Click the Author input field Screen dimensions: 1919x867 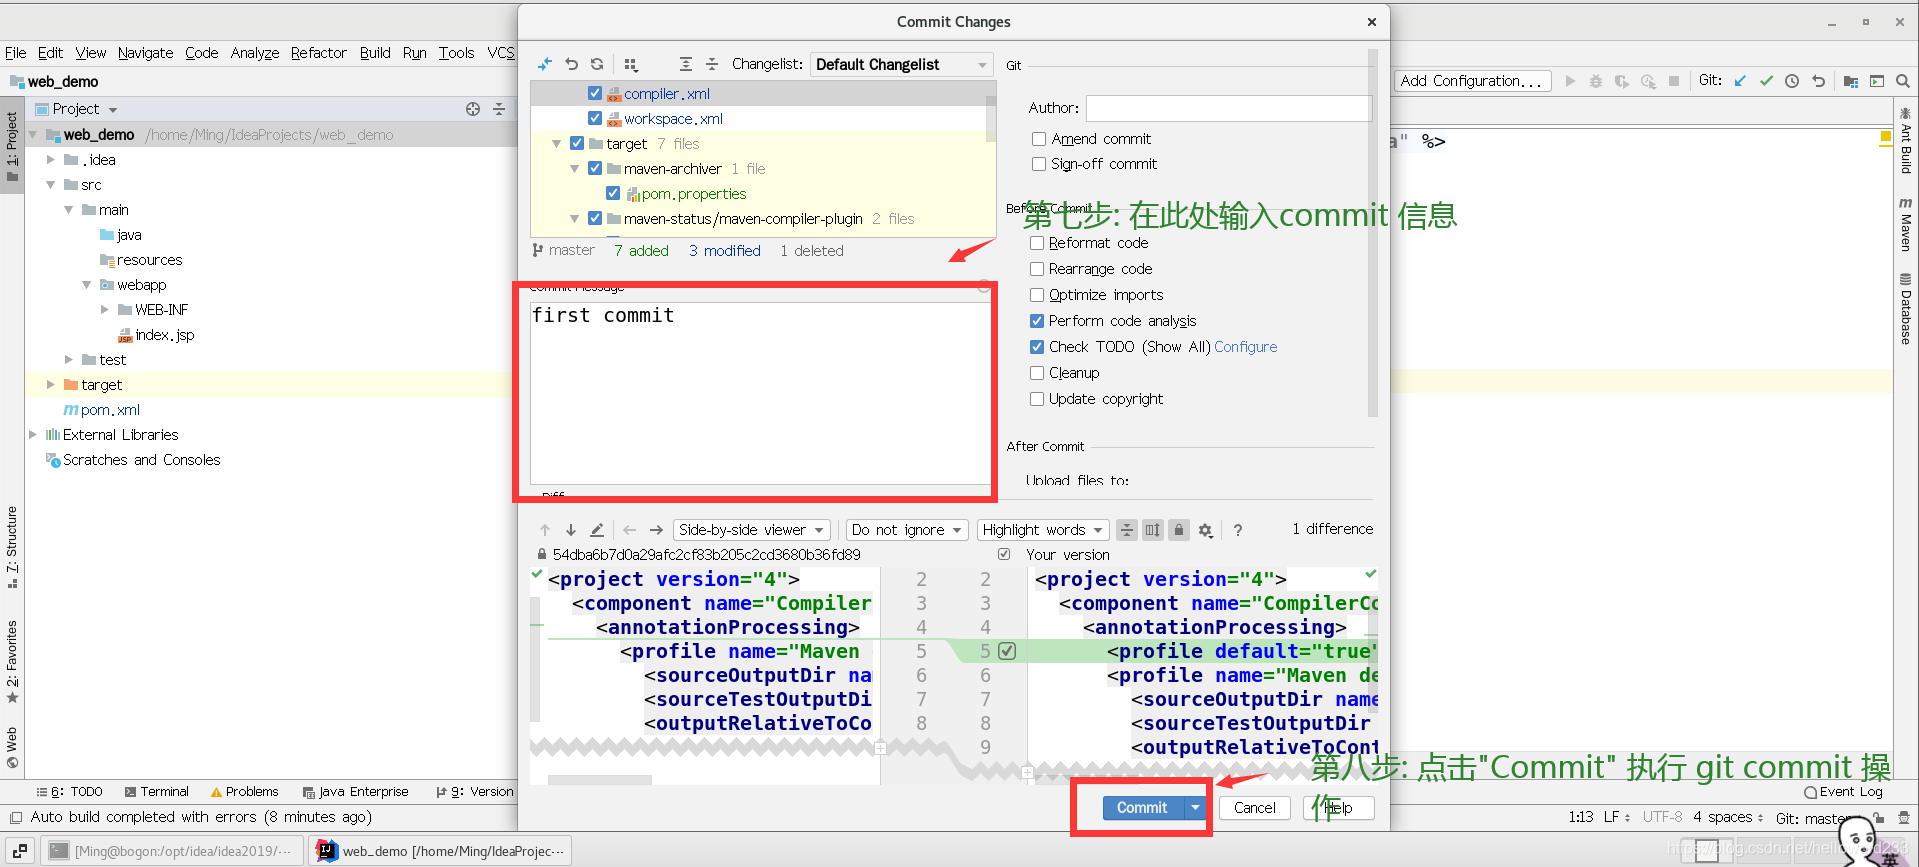point(1228,108)
